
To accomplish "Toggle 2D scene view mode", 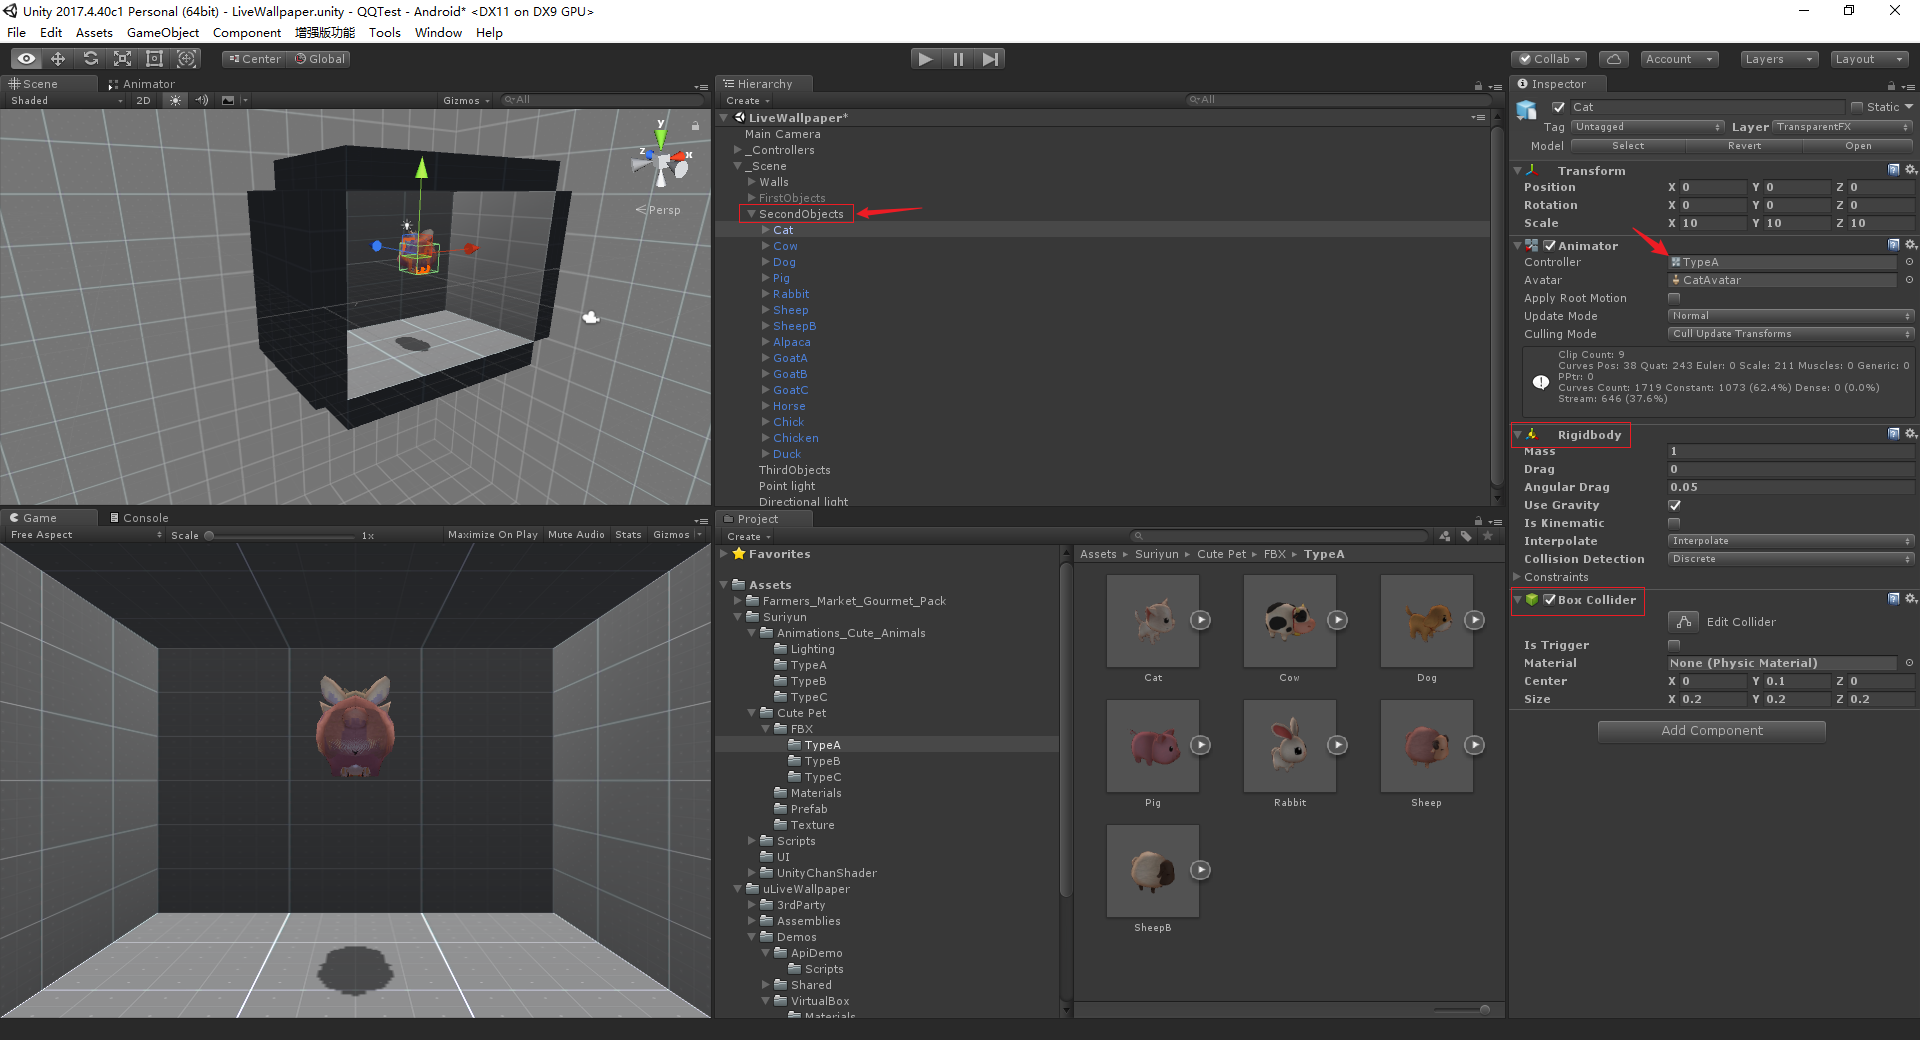I will (x=143, y=100).
